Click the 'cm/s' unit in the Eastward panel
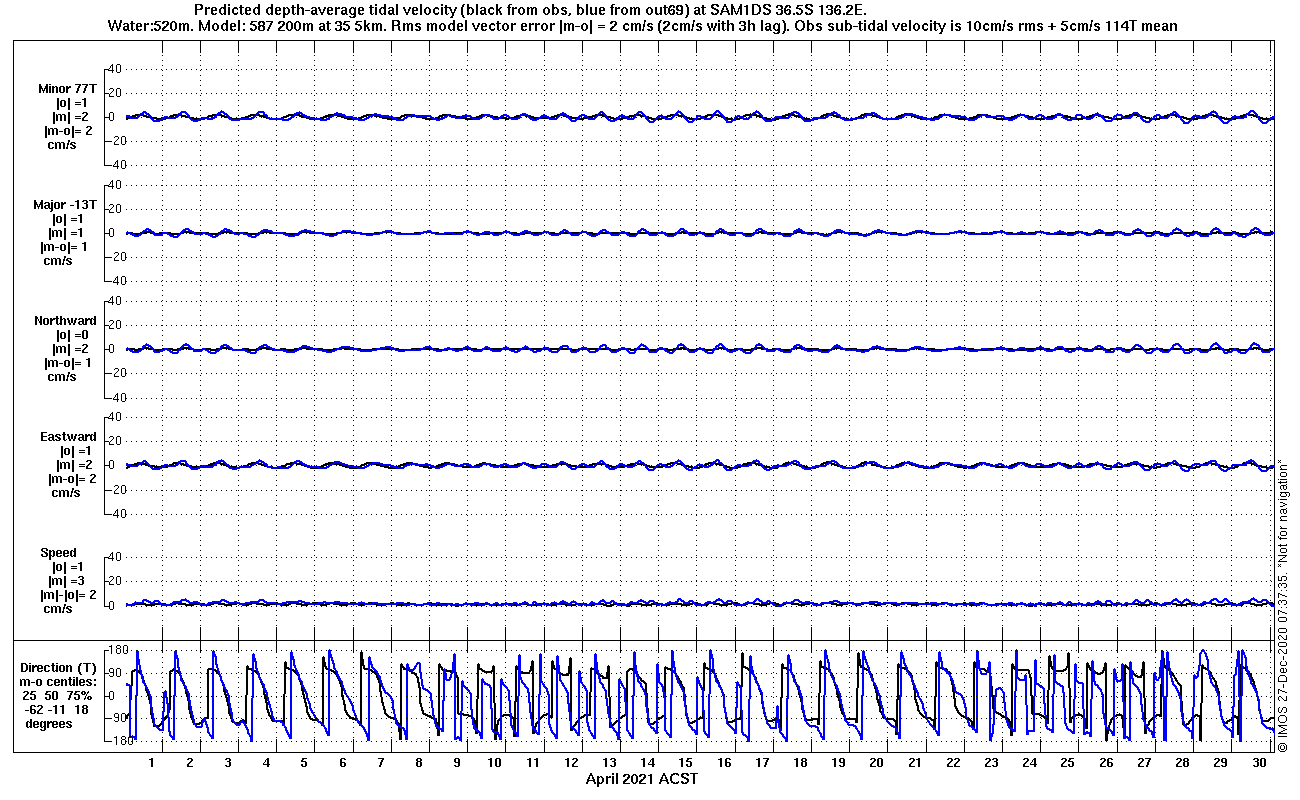Image resolution: width=1300 pixels, height=800 pixels. (x=67, y=493)
